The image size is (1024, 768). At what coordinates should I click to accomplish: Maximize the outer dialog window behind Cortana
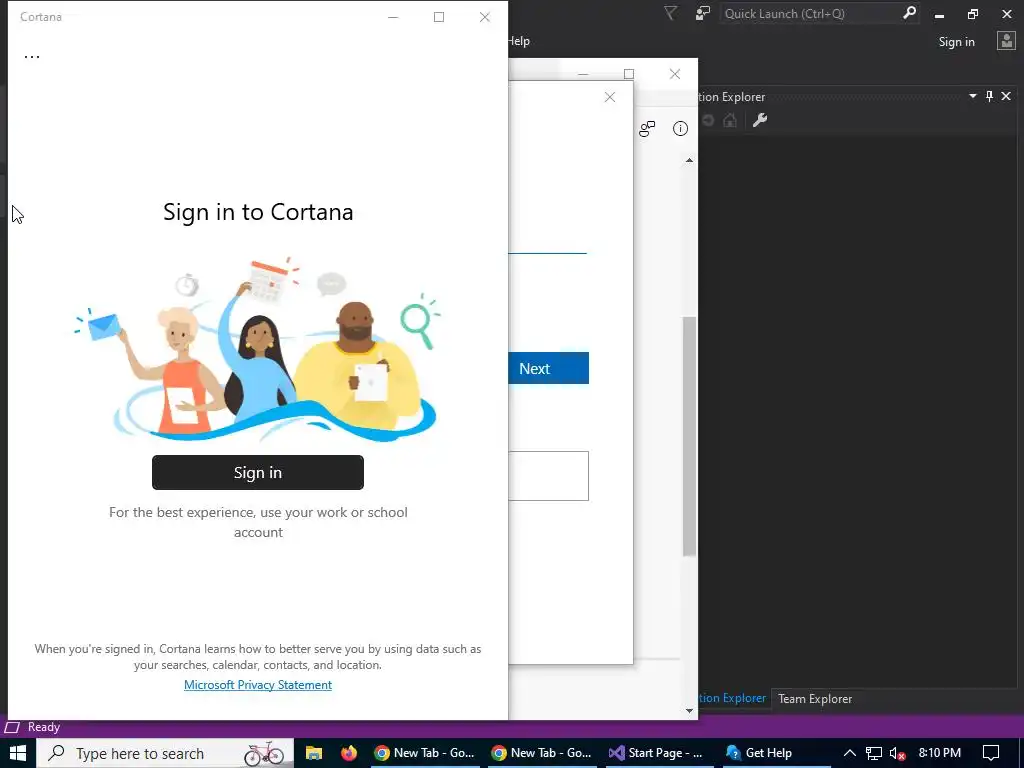pyautogui.click(x=629, y=74)
